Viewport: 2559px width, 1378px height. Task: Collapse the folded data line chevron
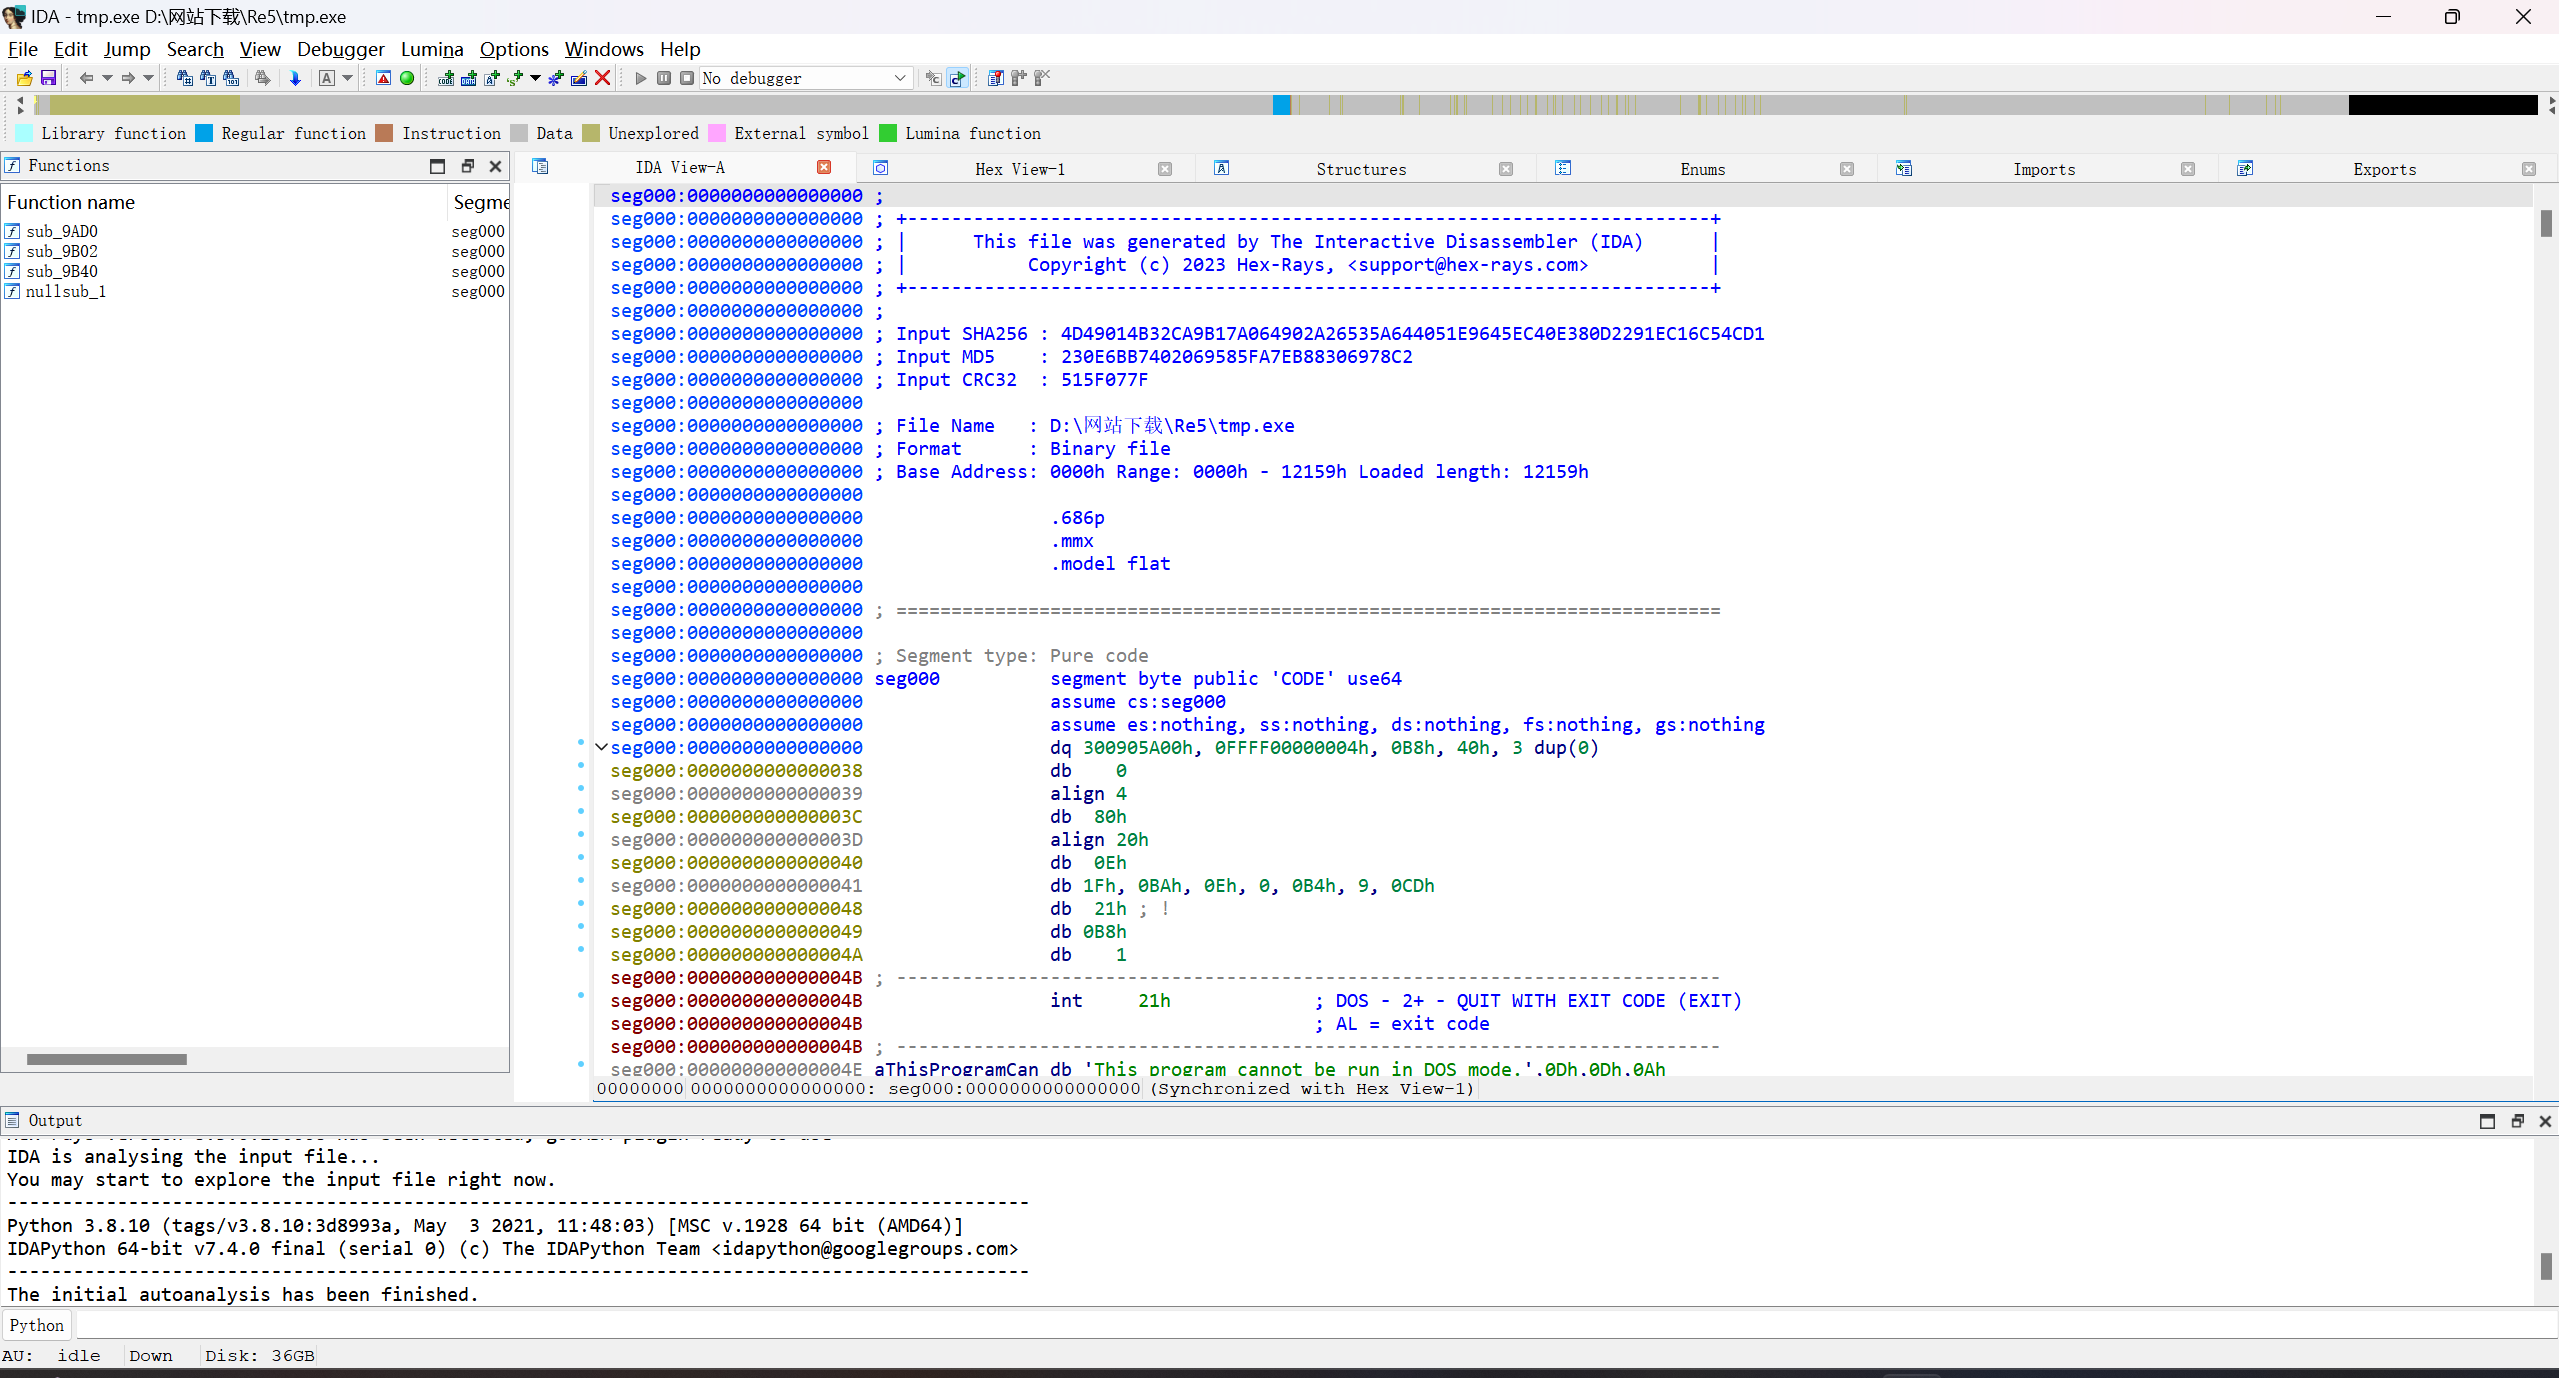point(601,747)
